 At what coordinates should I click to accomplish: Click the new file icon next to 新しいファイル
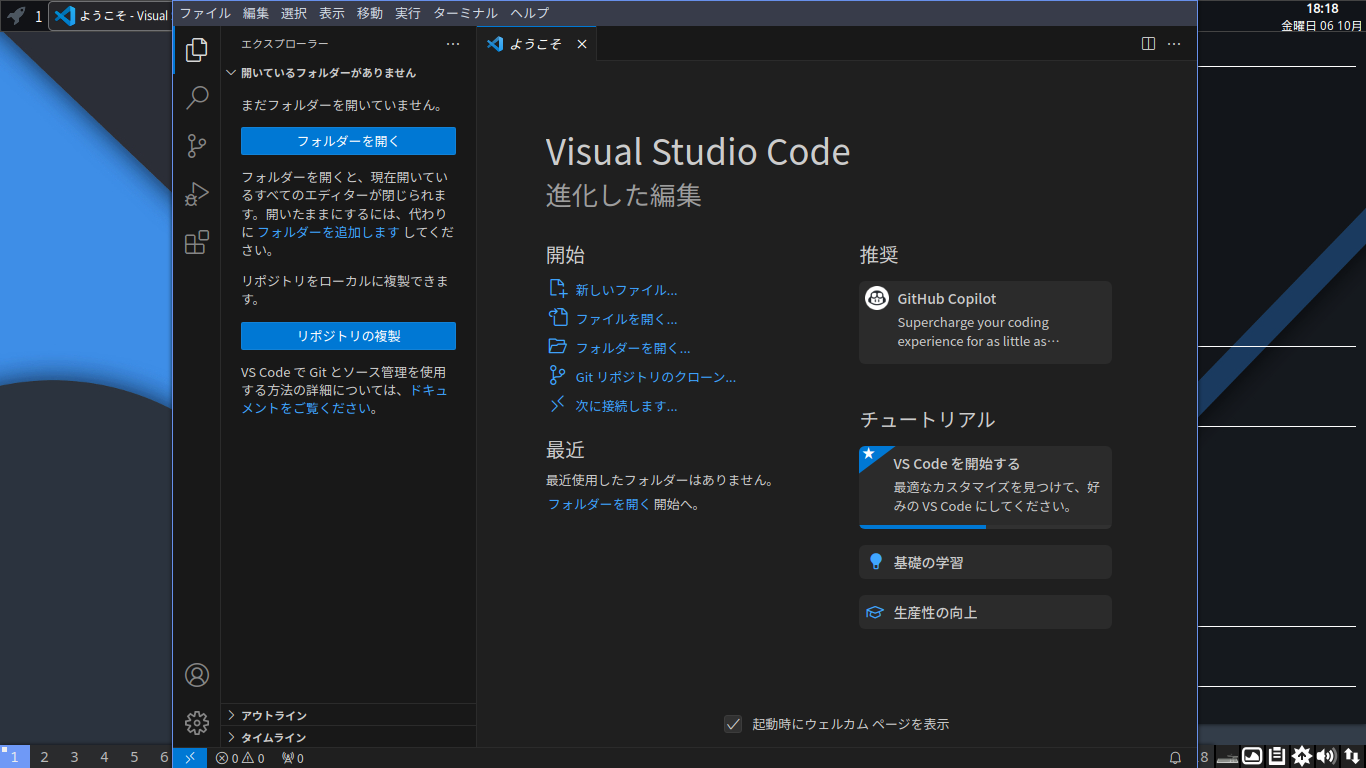558,289
